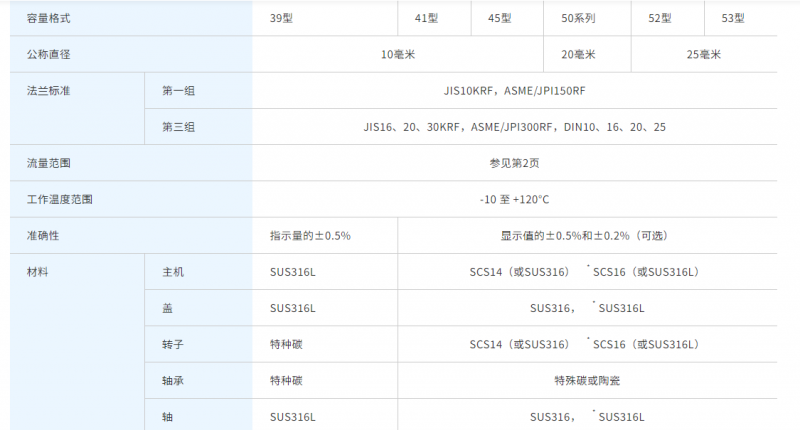Click the 25毫米 diameter cell
This screenshot has height=430, width=800.
point(704,55)
